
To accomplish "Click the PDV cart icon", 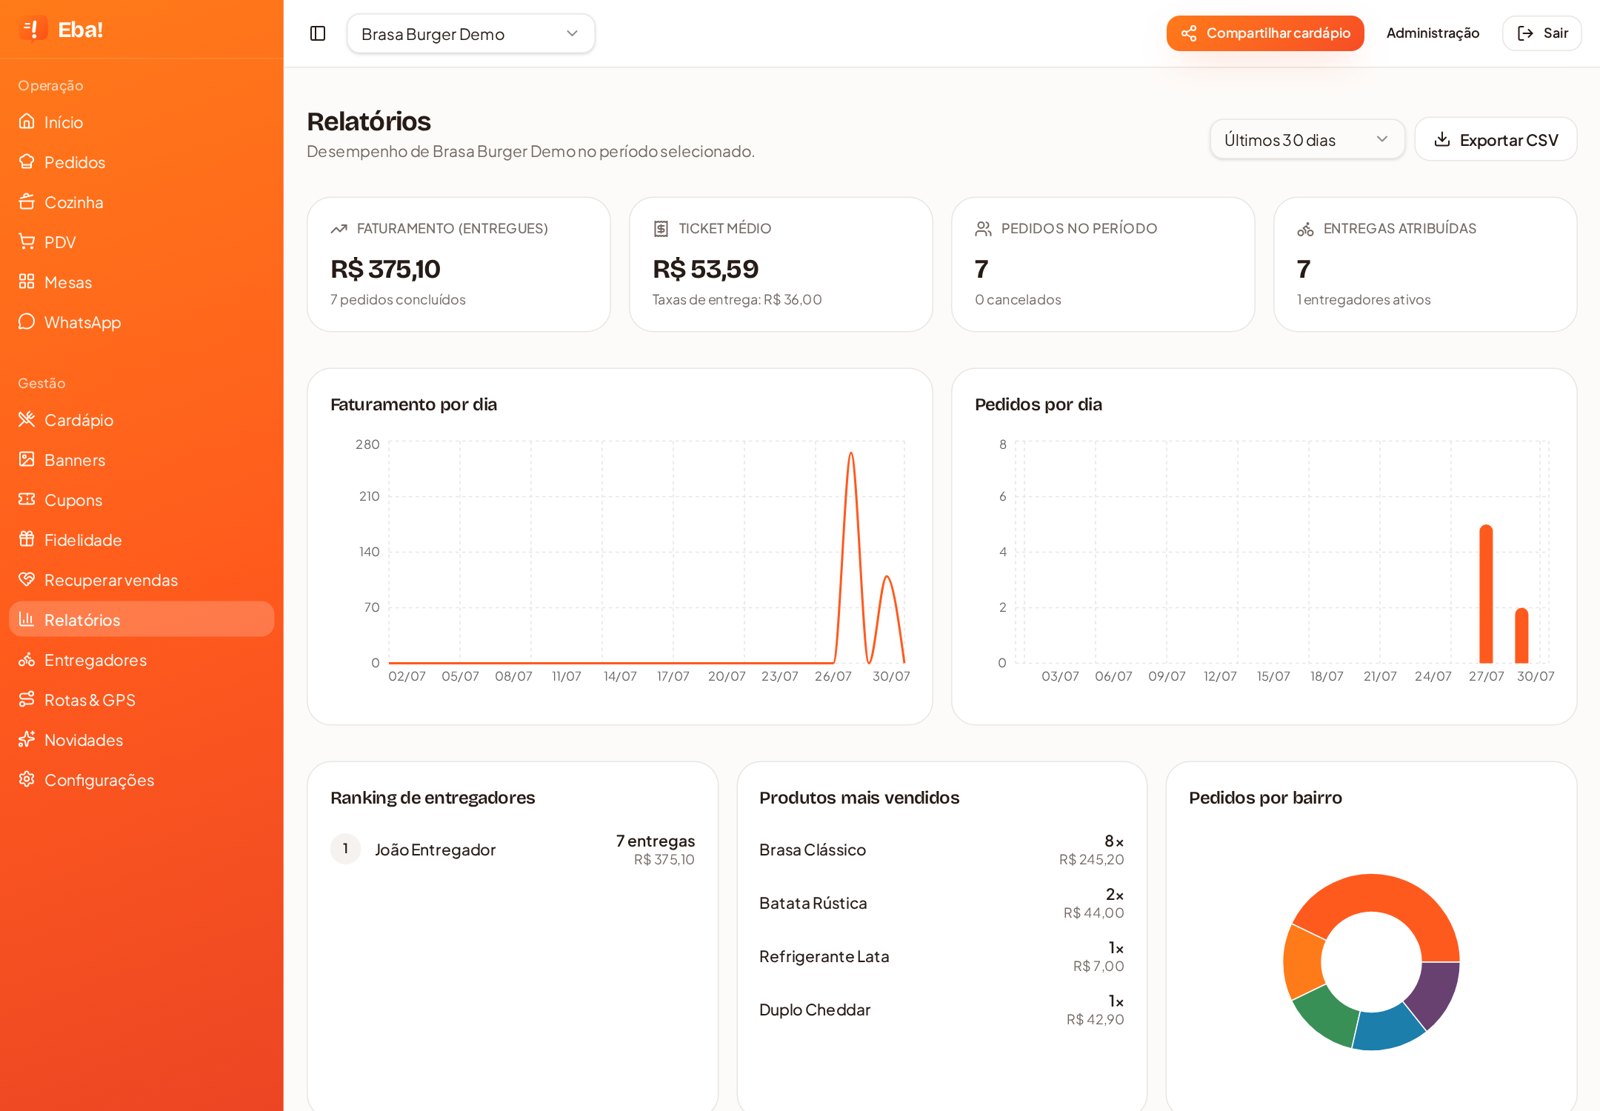I will pyautogui.click(x=27, y=241).
